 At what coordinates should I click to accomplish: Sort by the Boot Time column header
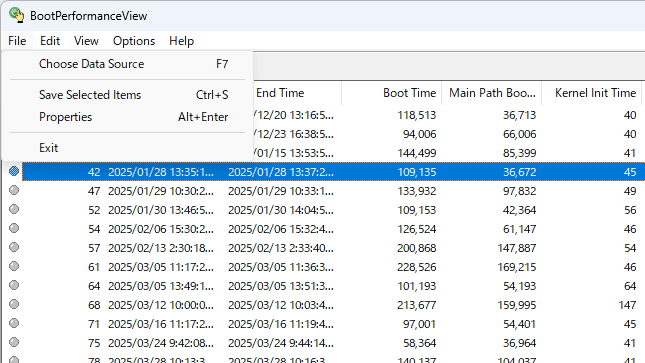pos(391,93)
